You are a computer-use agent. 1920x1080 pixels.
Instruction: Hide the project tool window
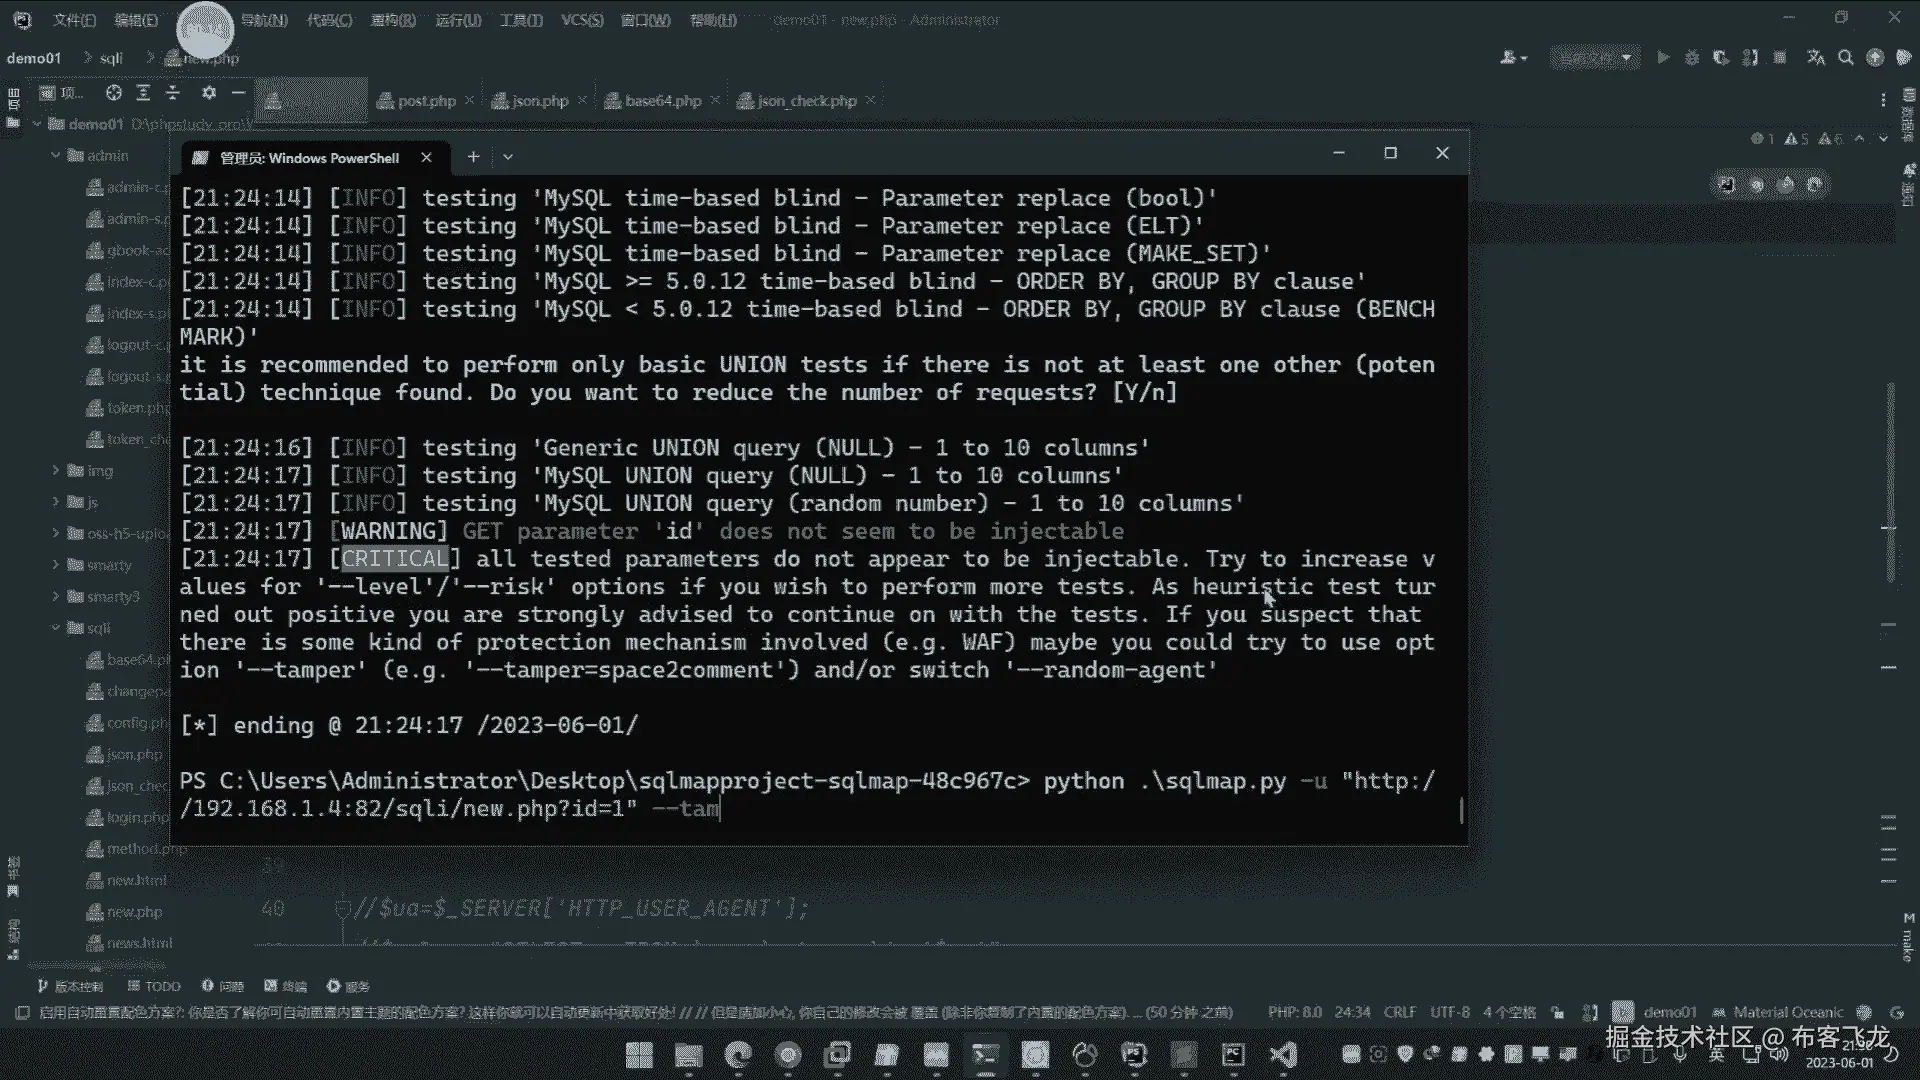[238, 93]
